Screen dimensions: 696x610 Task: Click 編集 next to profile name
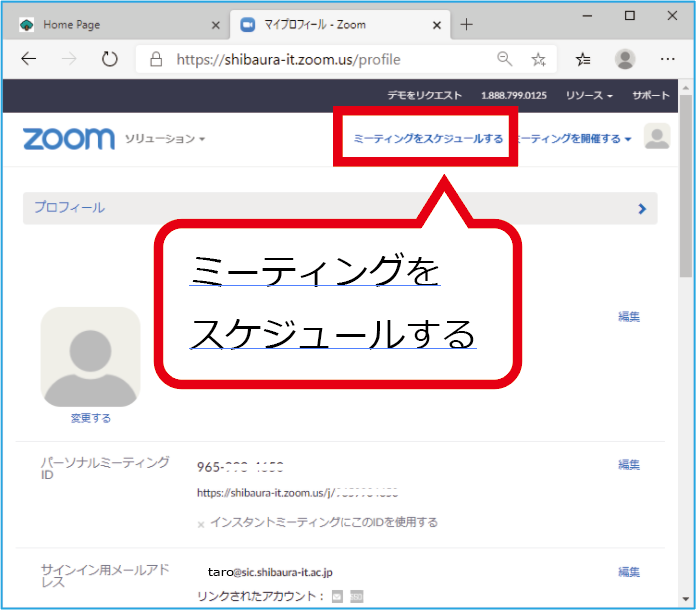click(x=629, y=317)
